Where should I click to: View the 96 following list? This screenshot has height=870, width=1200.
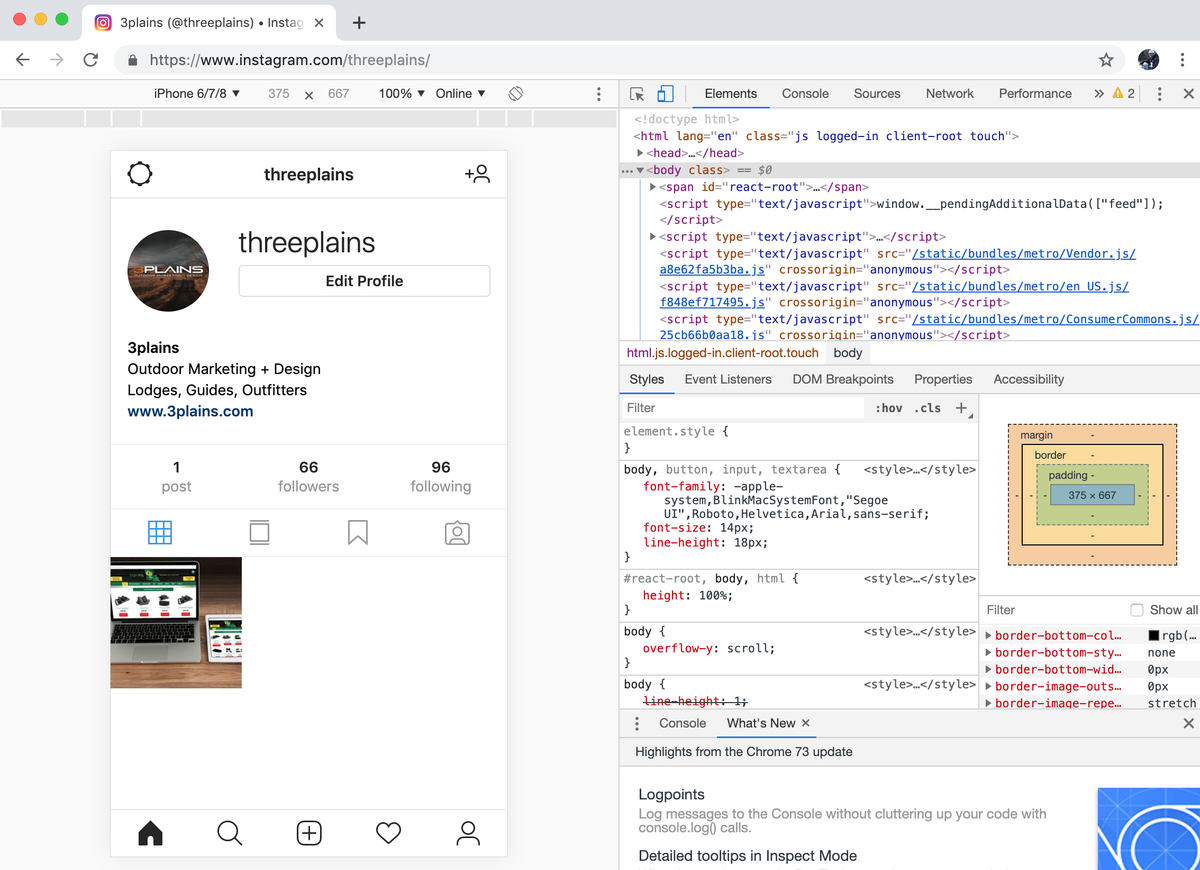[441, 476]
